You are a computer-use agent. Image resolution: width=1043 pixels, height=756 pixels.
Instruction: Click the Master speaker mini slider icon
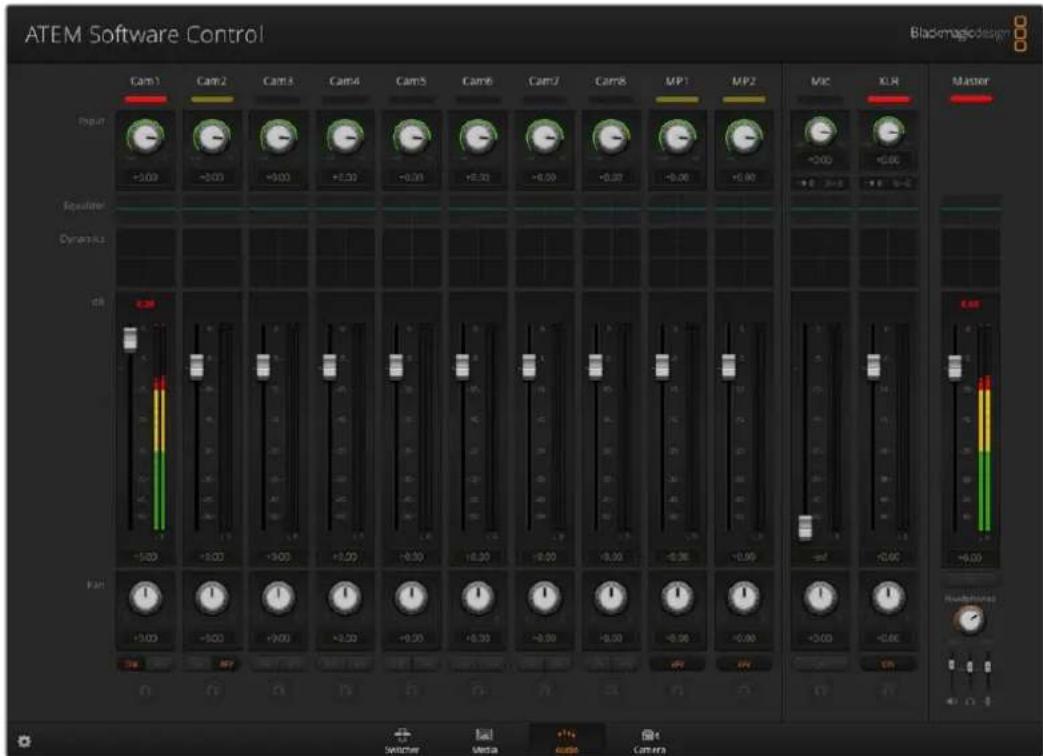pos(951,701)
